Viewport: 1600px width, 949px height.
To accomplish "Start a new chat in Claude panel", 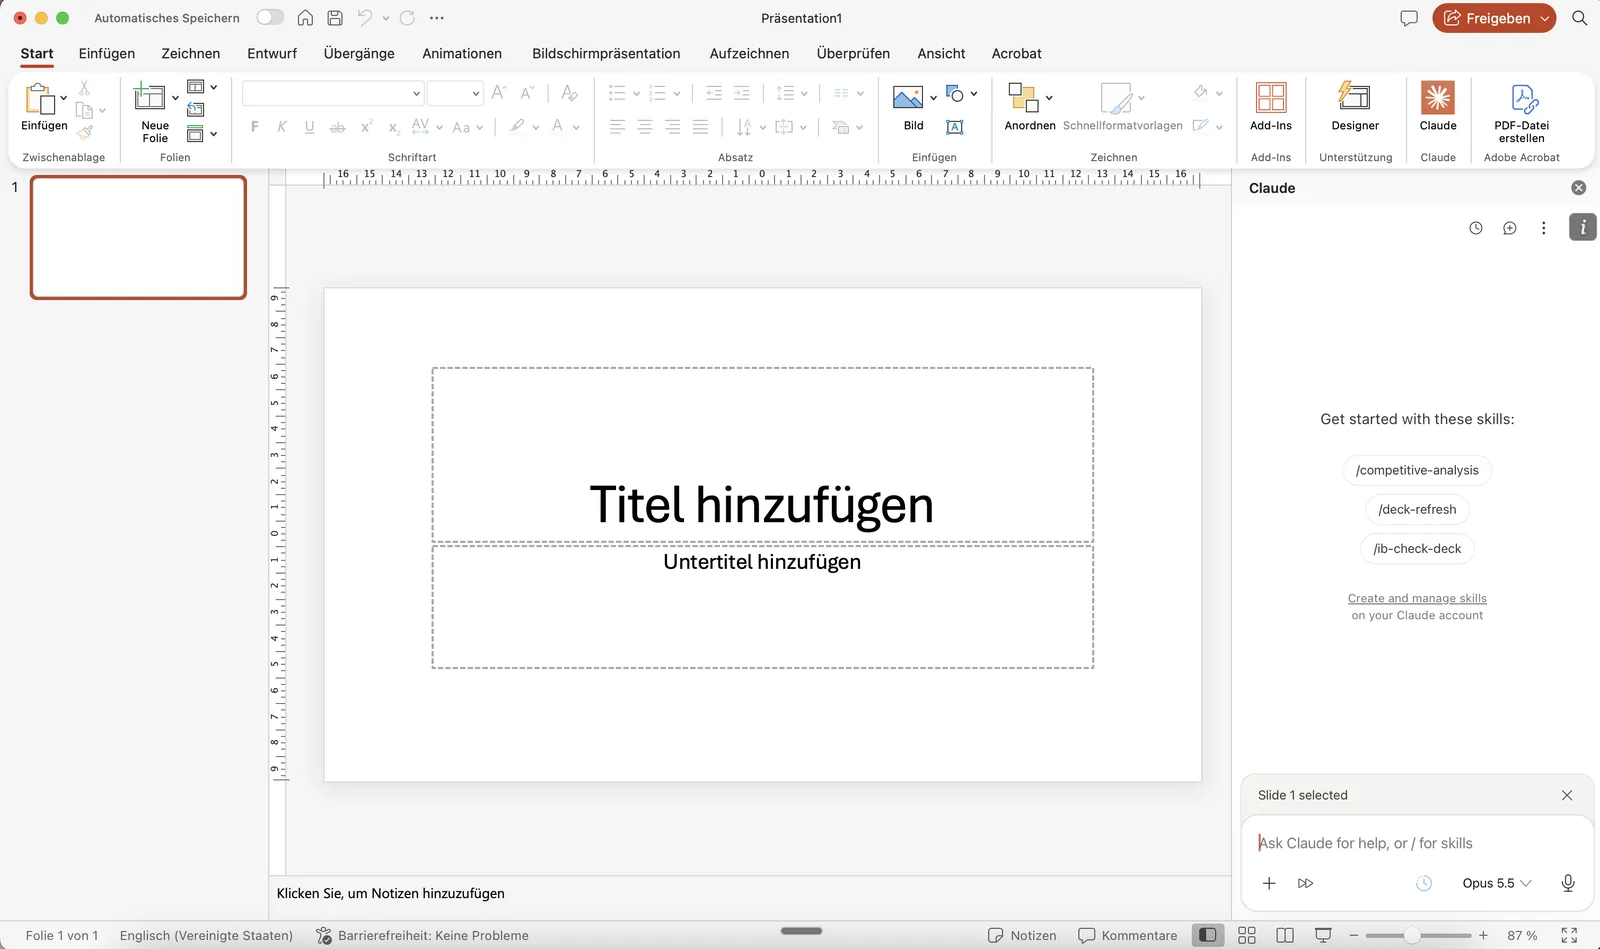I will tap(1510, 228).
